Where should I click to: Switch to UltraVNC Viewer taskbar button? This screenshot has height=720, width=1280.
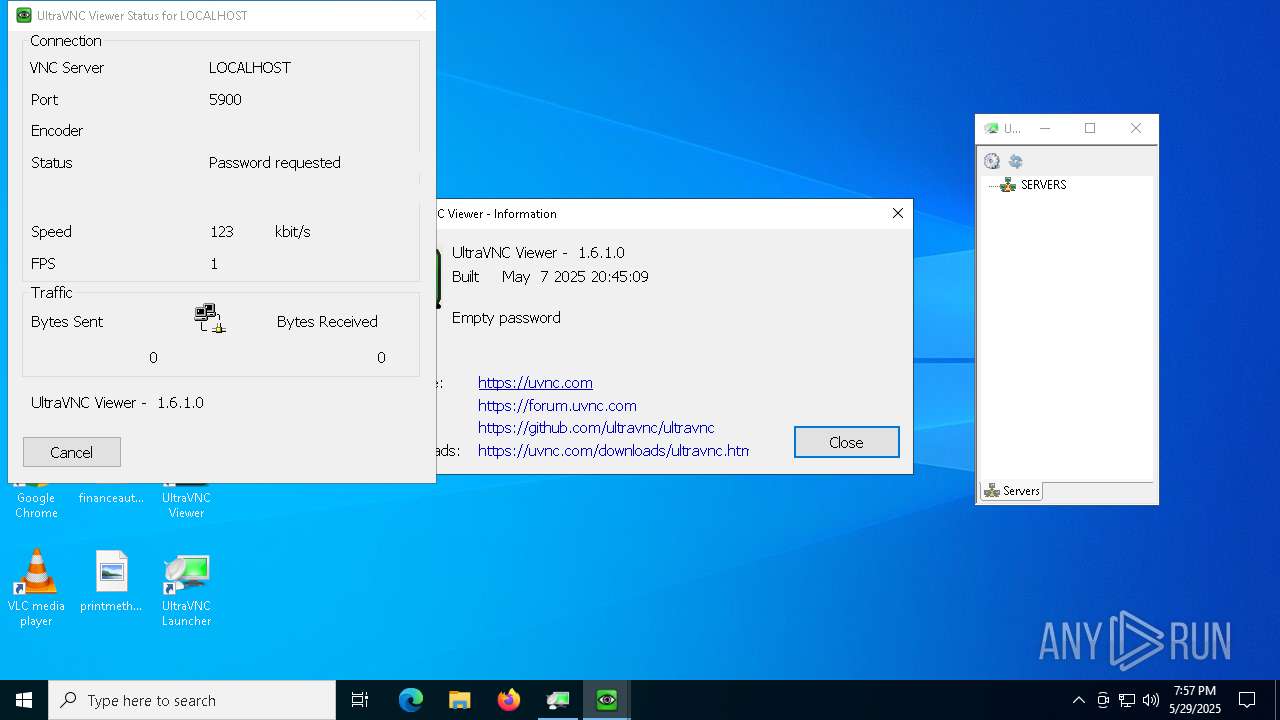click(606, 700)
